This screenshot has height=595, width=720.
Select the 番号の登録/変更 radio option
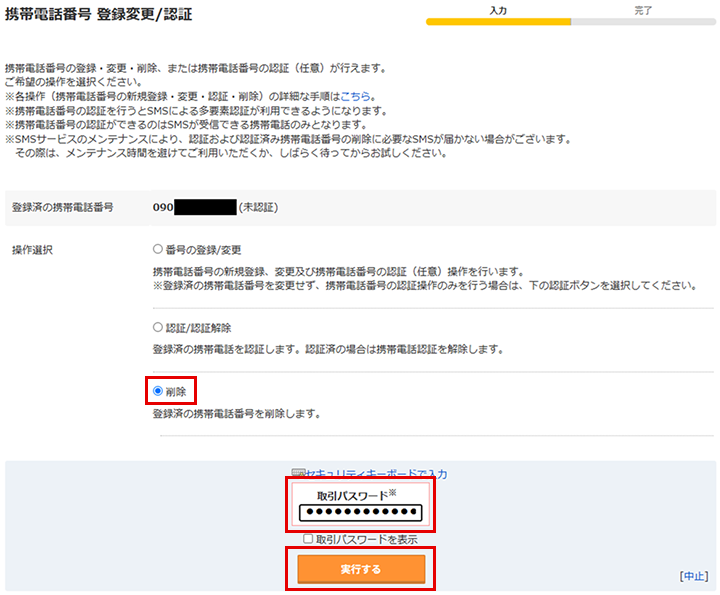coord(158,249)
